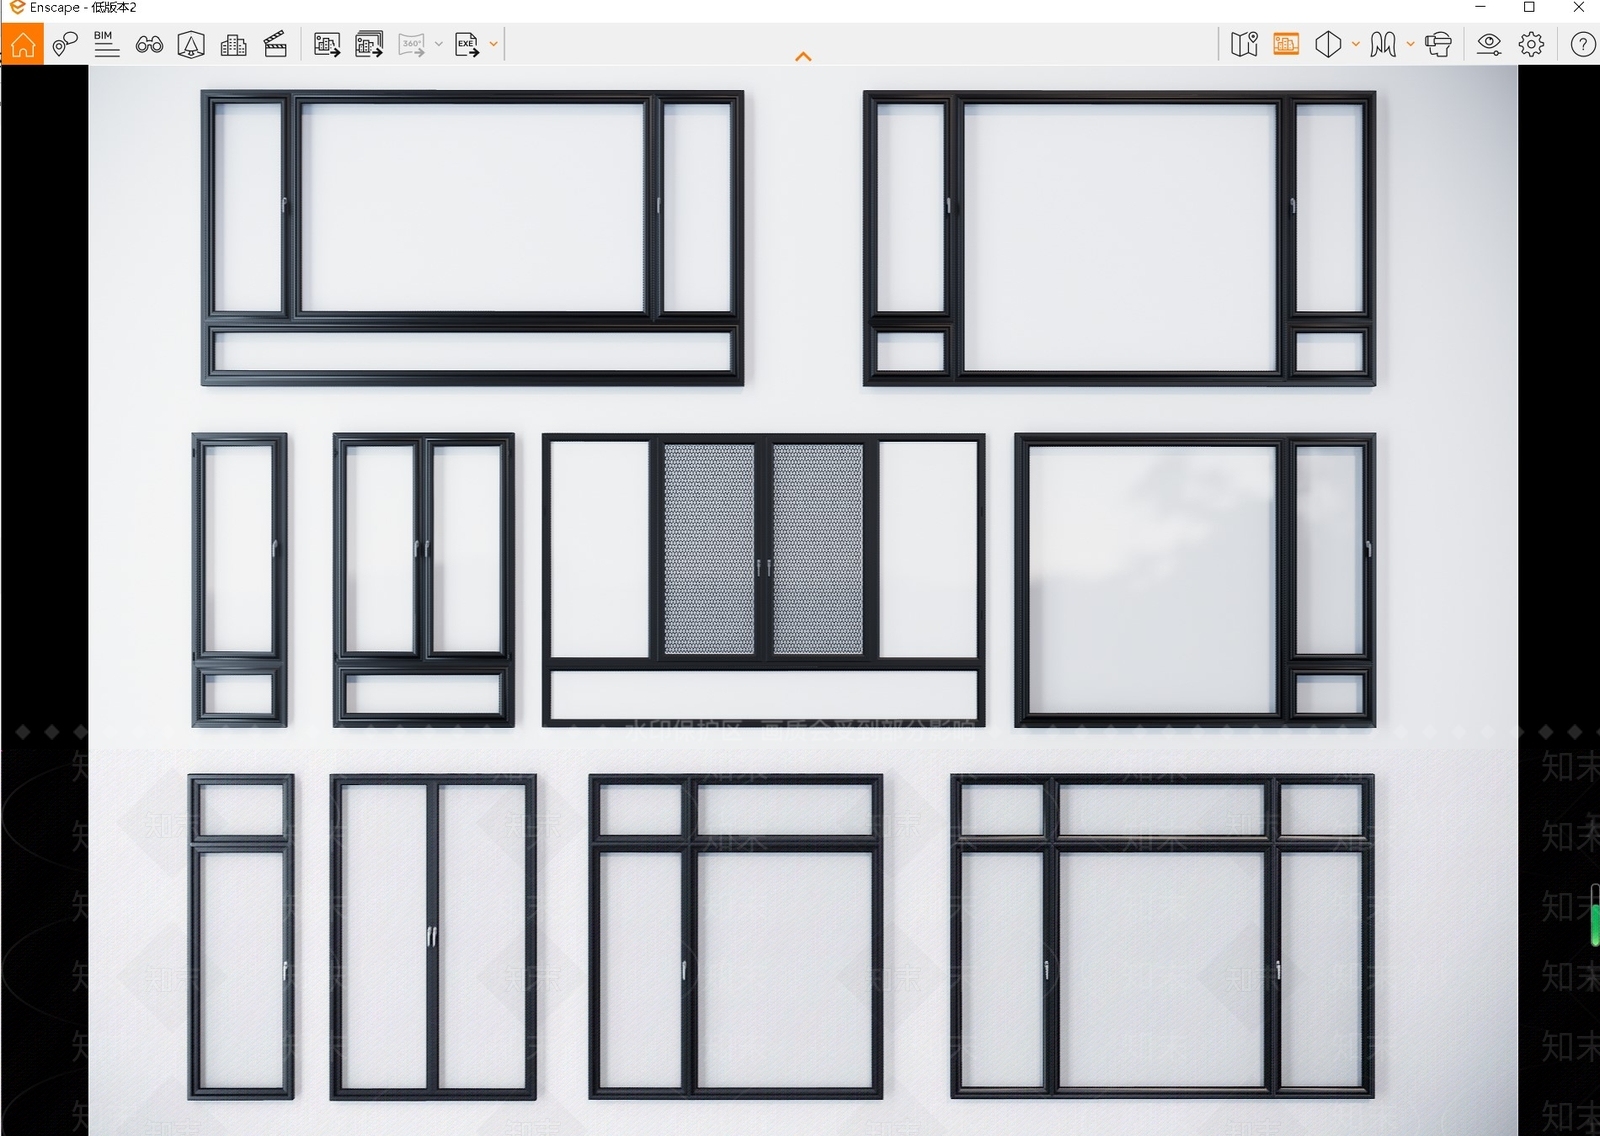Open the asset library tree icon

(191, 44)
